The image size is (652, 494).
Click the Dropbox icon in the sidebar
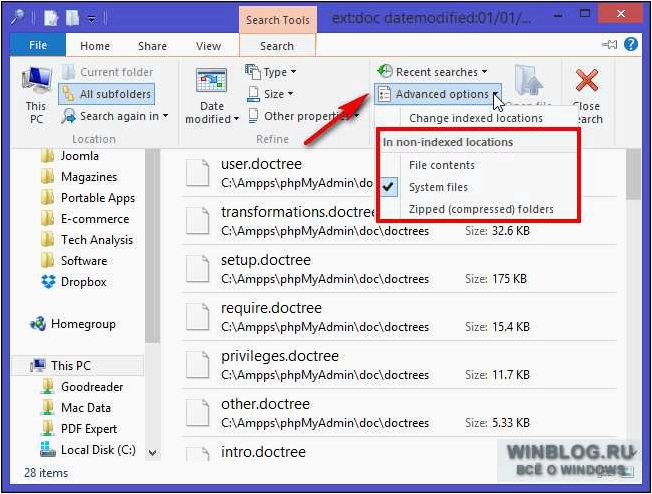(x=48, y=282)
